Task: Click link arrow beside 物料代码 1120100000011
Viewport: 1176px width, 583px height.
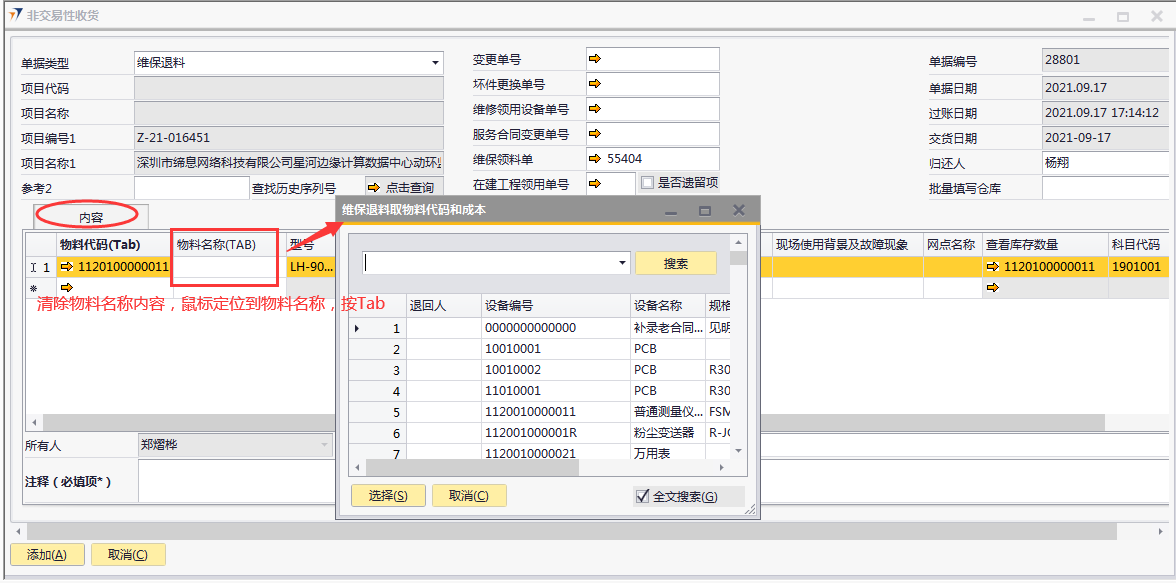Action: click(x=67, y=267)
